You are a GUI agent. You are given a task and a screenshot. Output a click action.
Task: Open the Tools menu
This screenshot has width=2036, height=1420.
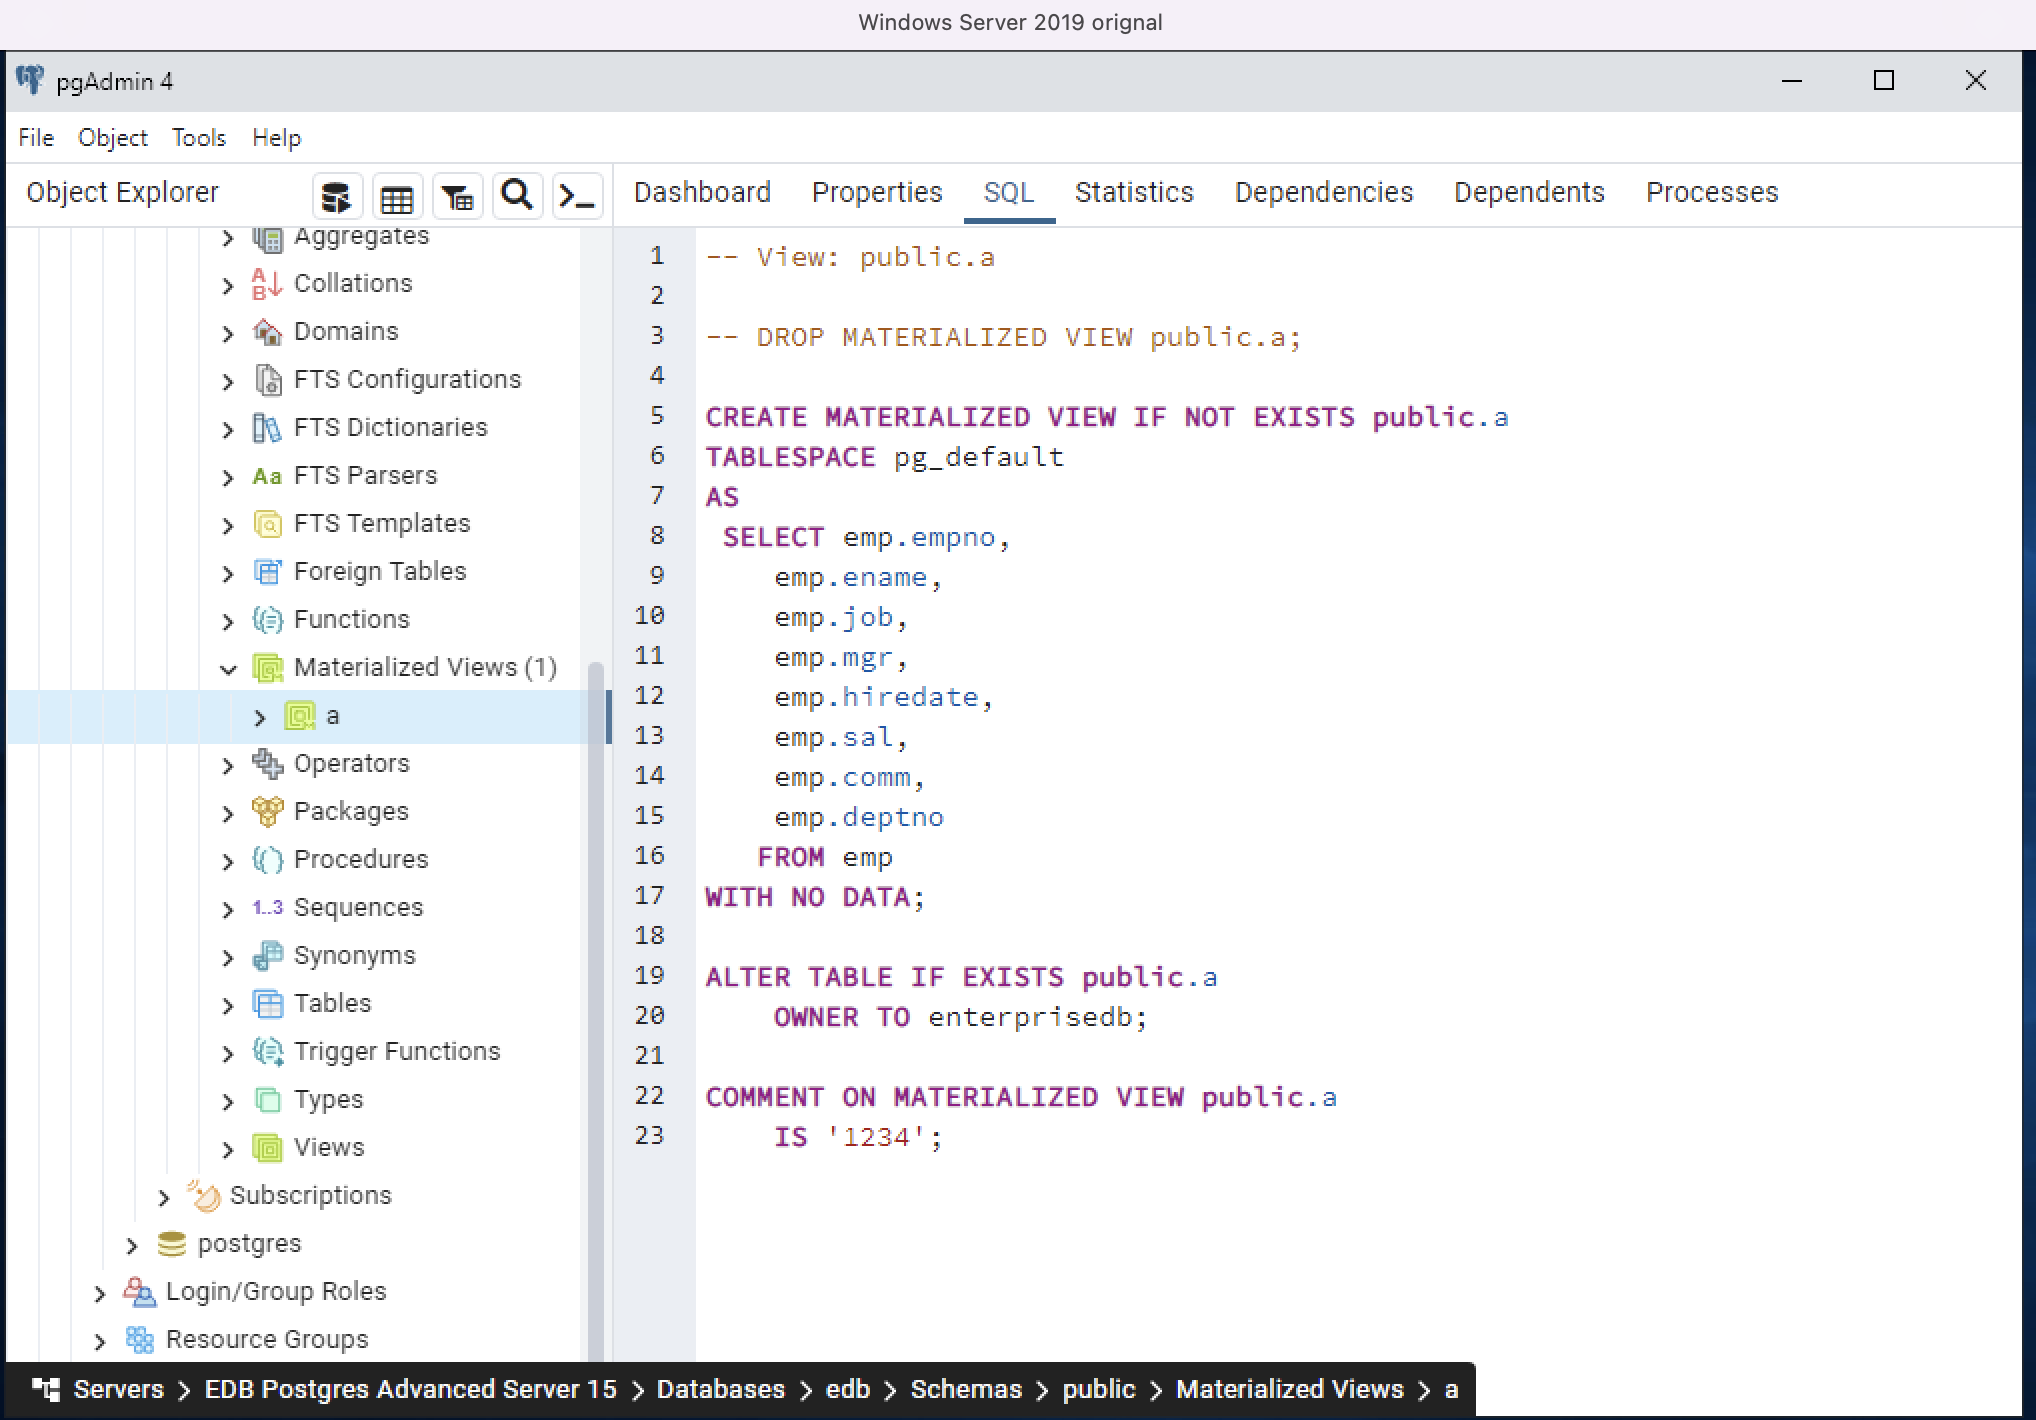198,137
